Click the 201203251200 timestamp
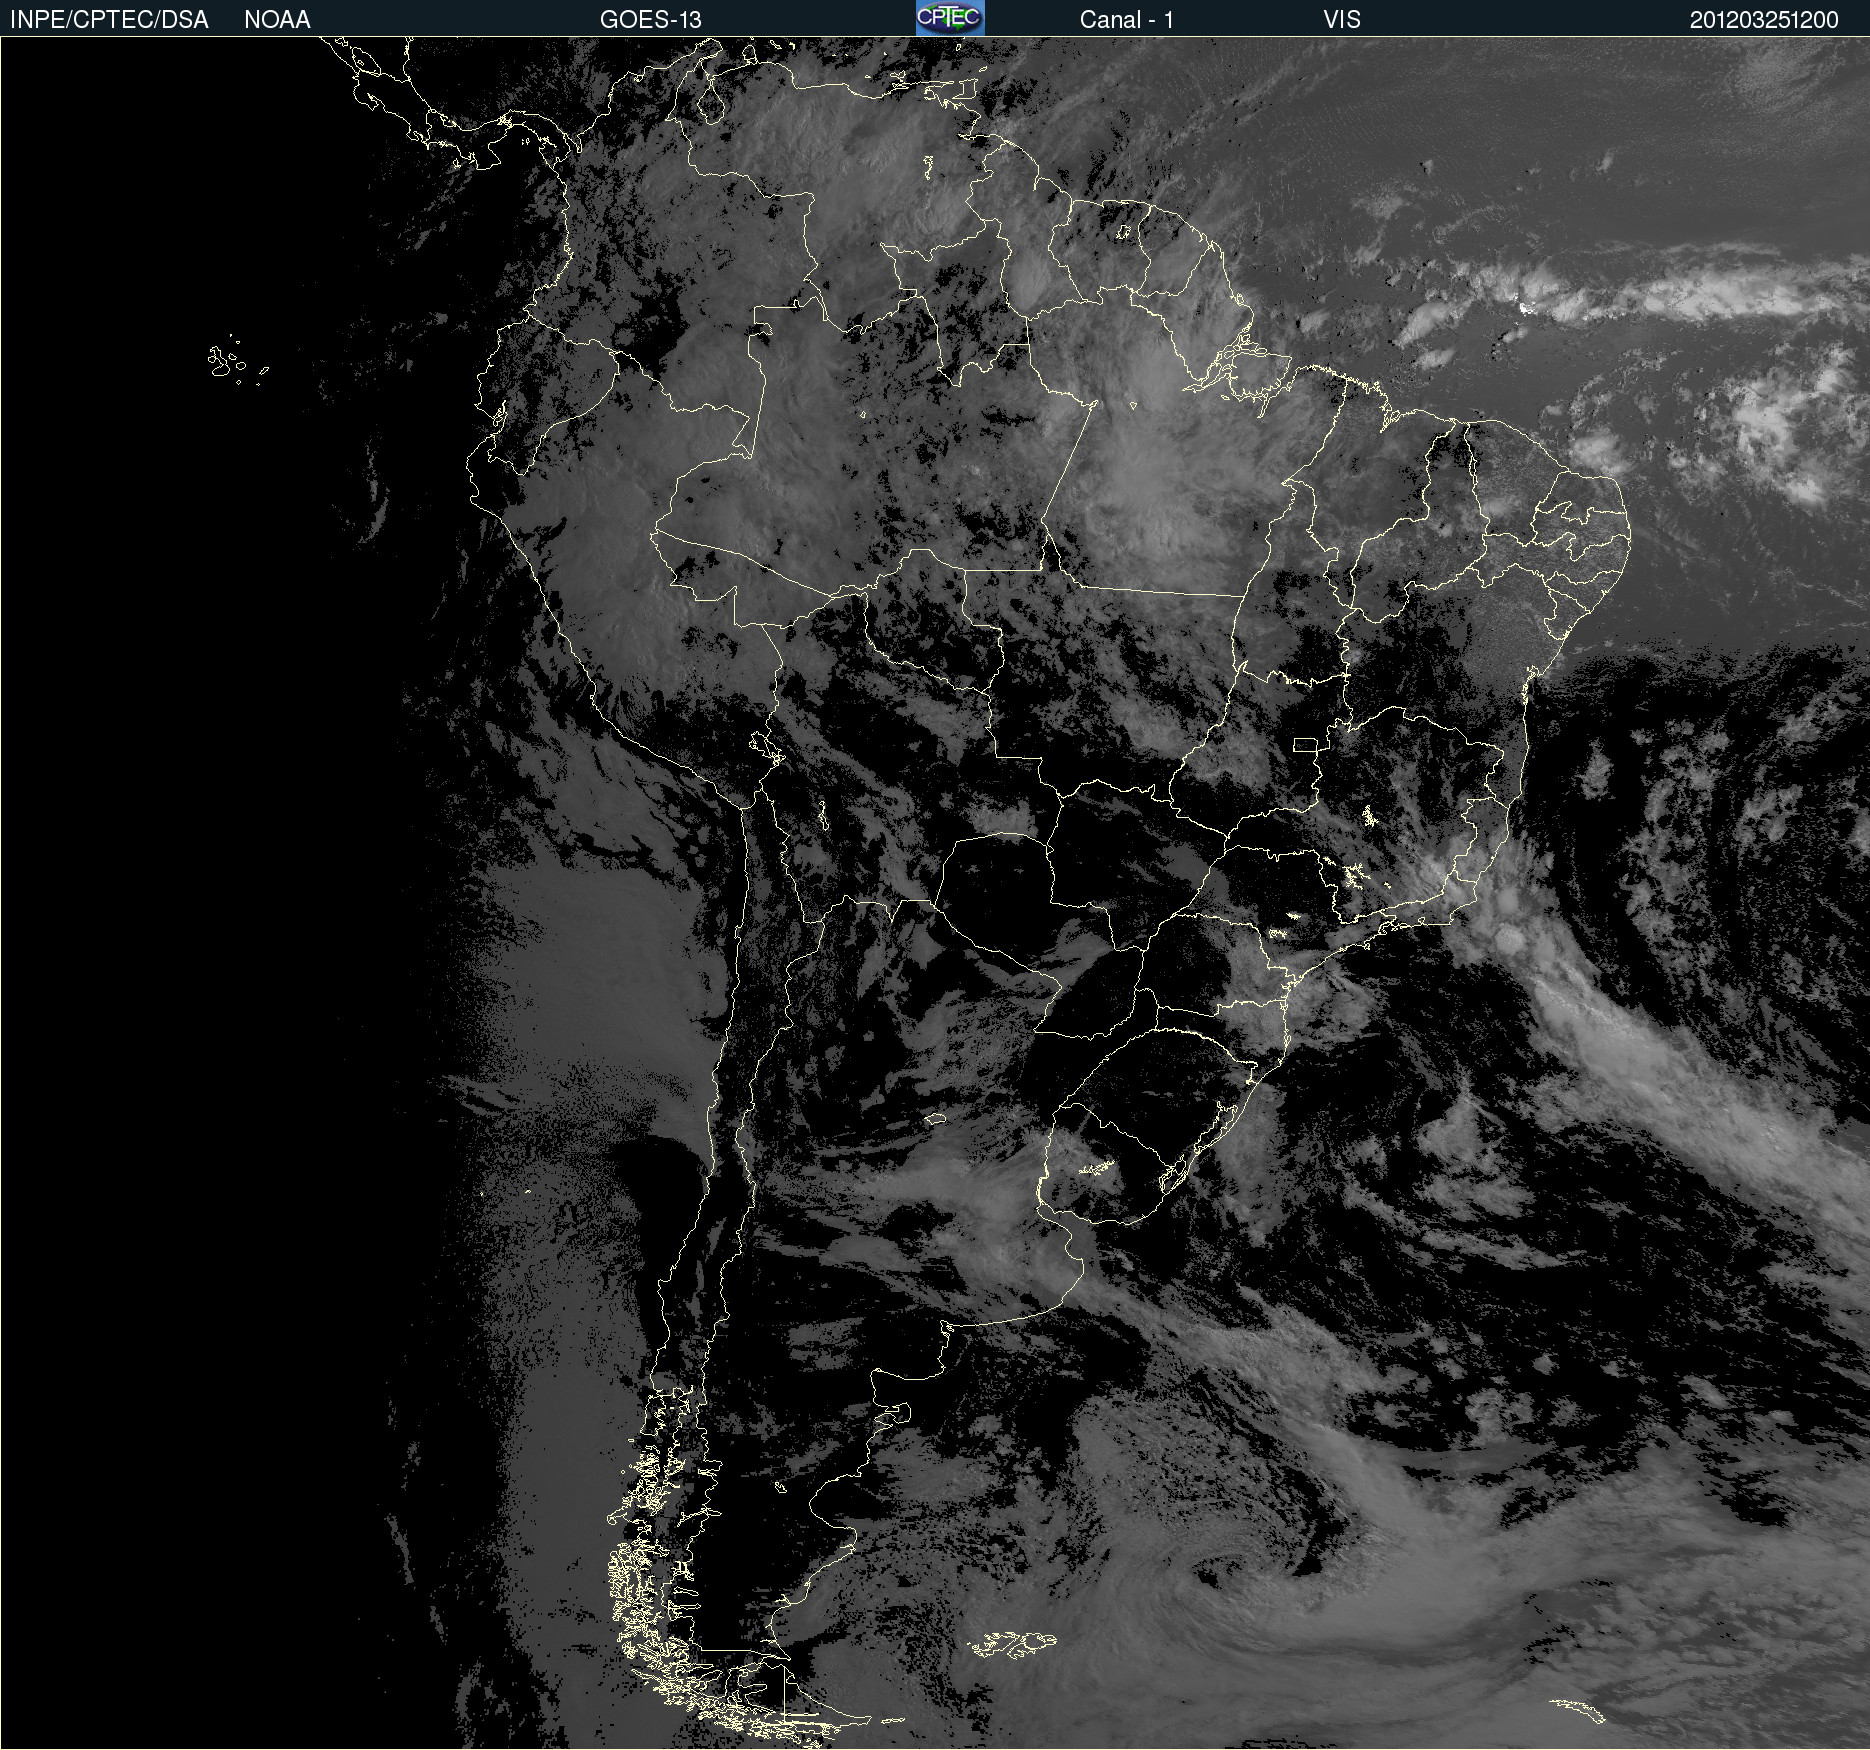 coord(1764,20)
